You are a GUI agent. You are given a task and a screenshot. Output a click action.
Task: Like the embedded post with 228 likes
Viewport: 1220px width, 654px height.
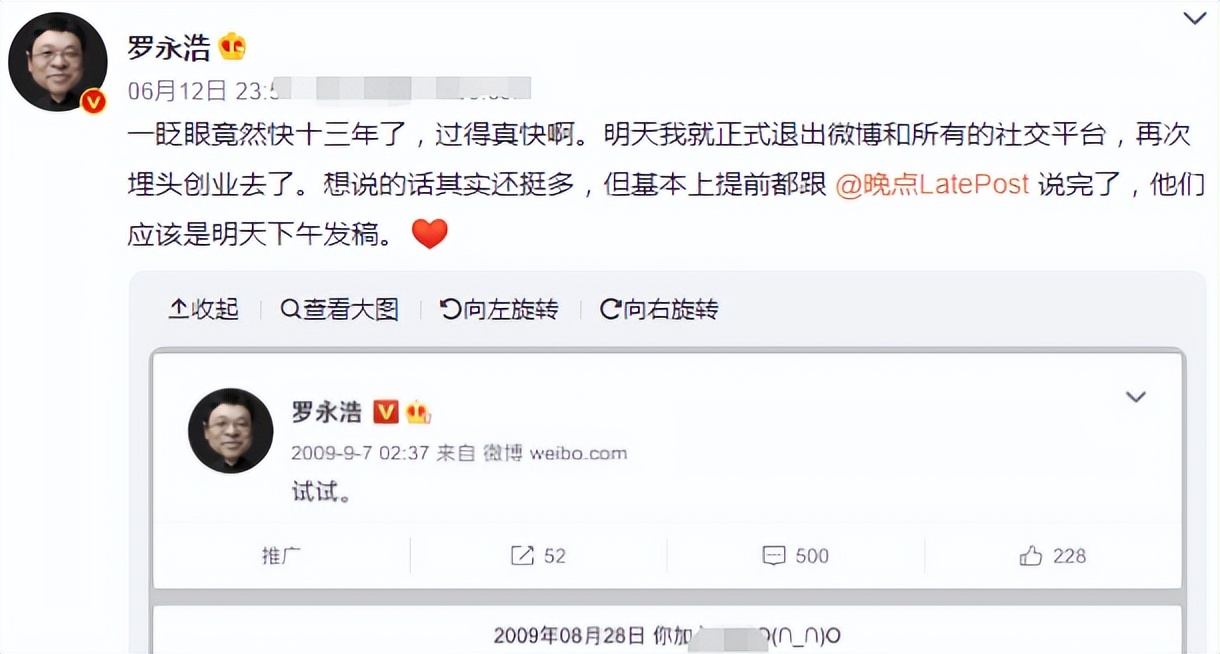tap(1053, 556)
